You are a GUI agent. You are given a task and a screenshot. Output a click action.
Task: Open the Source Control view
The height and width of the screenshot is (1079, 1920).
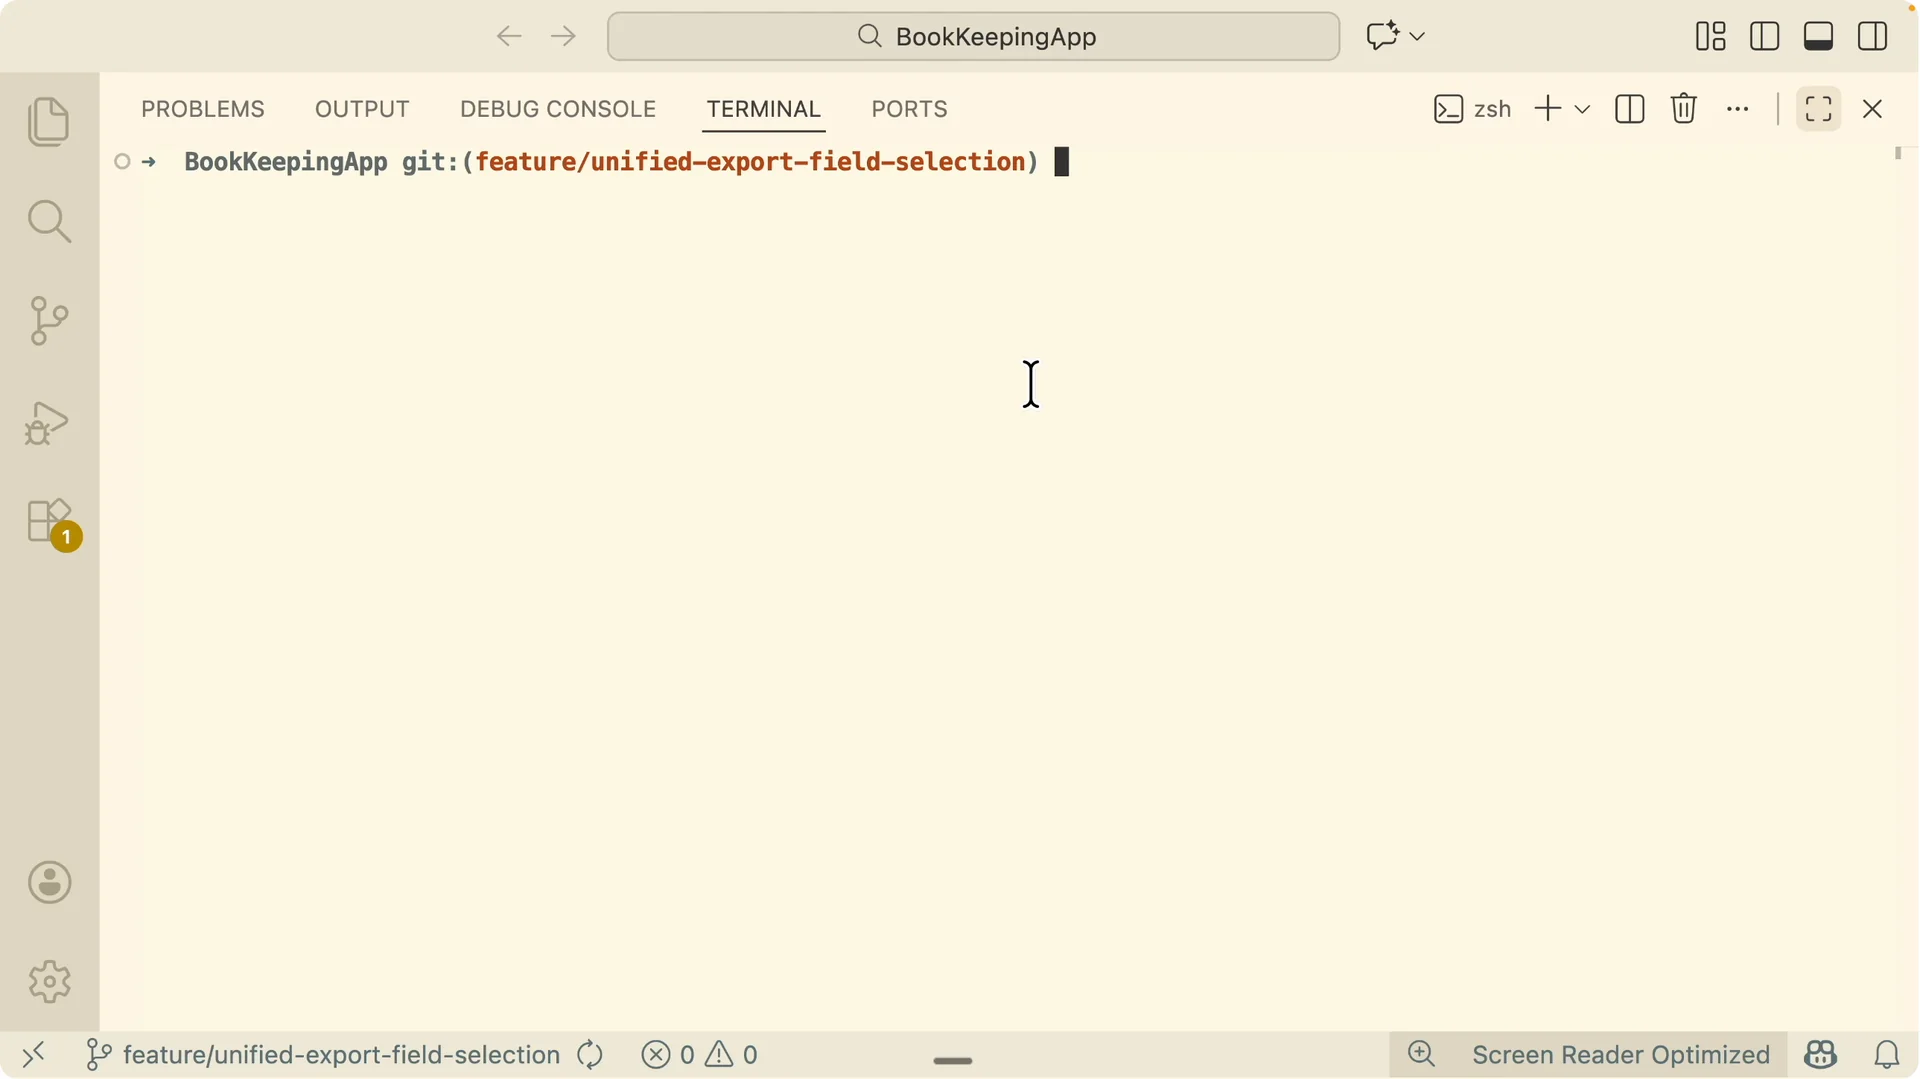point(49,321)
